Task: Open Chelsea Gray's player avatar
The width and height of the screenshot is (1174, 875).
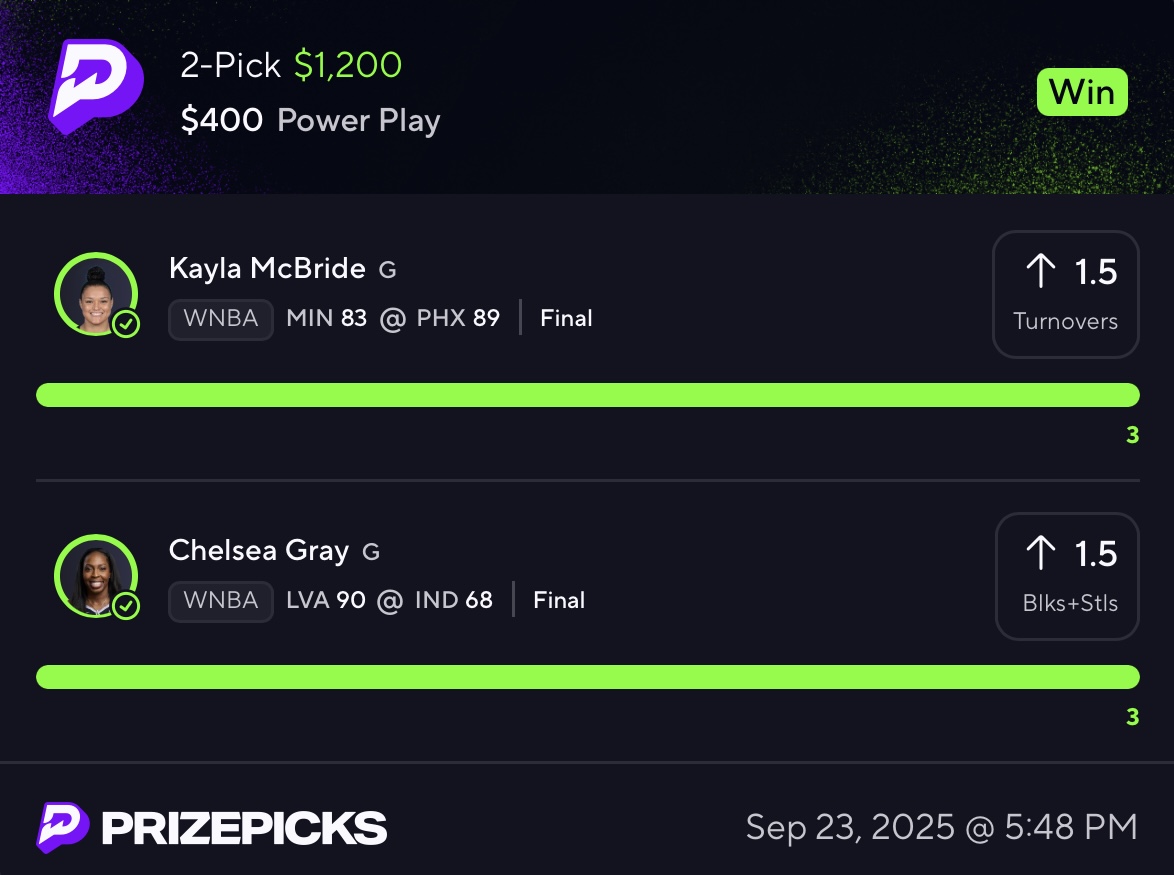Action: point(96,576)
